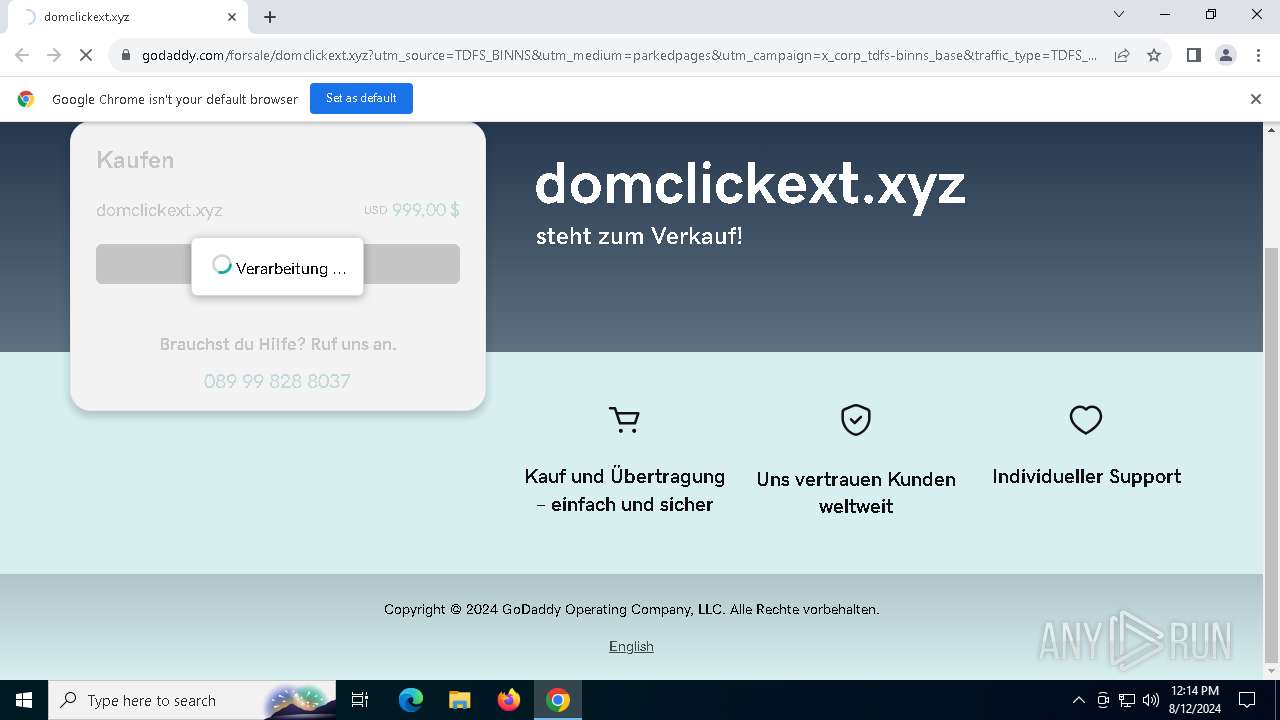Stop loading the page
The image size is (1280, 720).
point(86,56)
